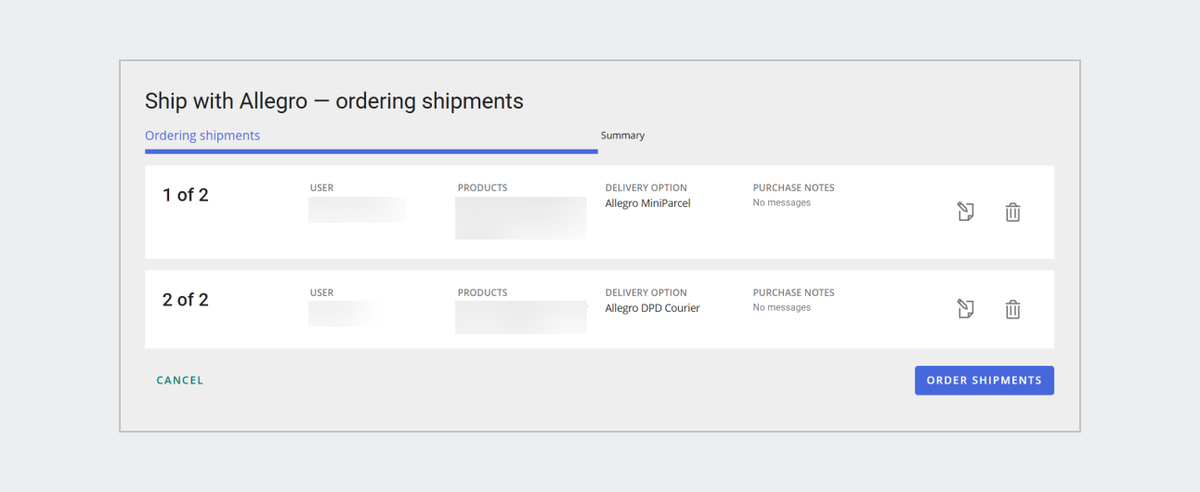The image size is (1200, 492).
Task: Click the blue progress bar under Ordering shipments
Action: (371, 151)
